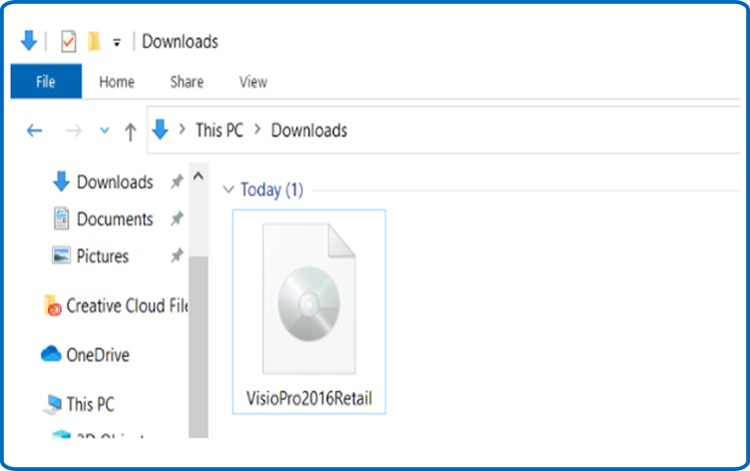This screenshot has height=471, width=750.
Task: Switch to the Share ribbon tab
Action: [187, 82]
